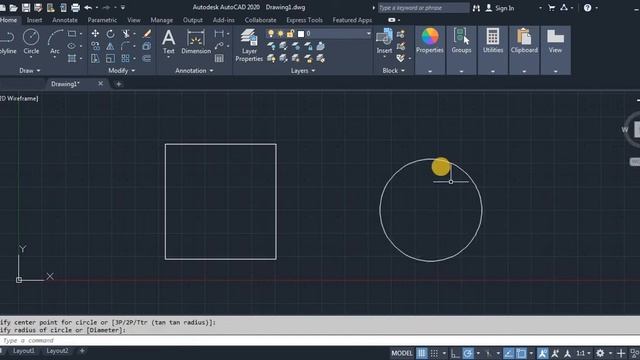The width and height of the screenshot is (640, 360).
Task: Toggle layer on/off lightbulb in layer dropdown
Action: click(271, 33)
